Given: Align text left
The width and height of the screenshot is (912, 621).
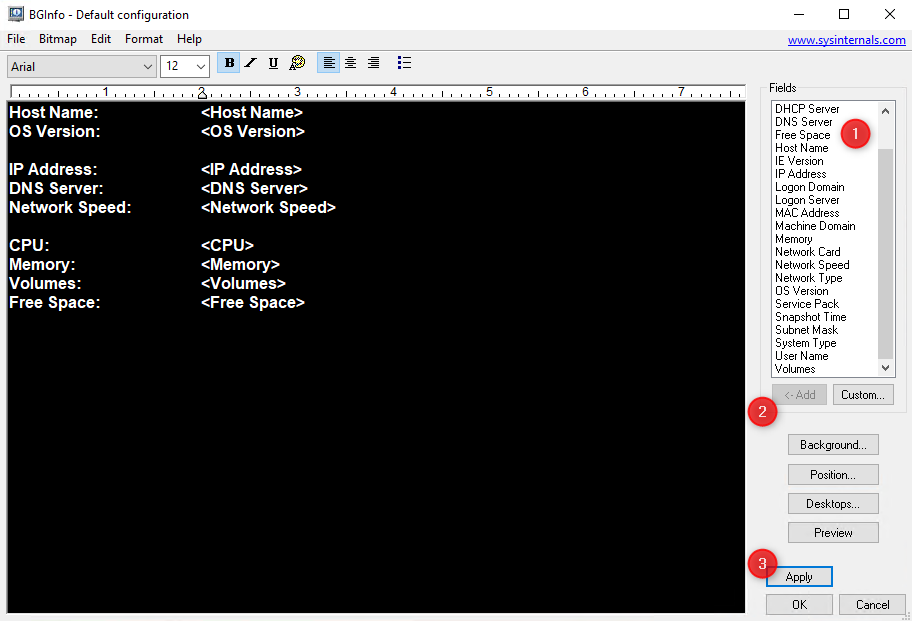Looking at the screenshot, I should click(x=329, y=63).
